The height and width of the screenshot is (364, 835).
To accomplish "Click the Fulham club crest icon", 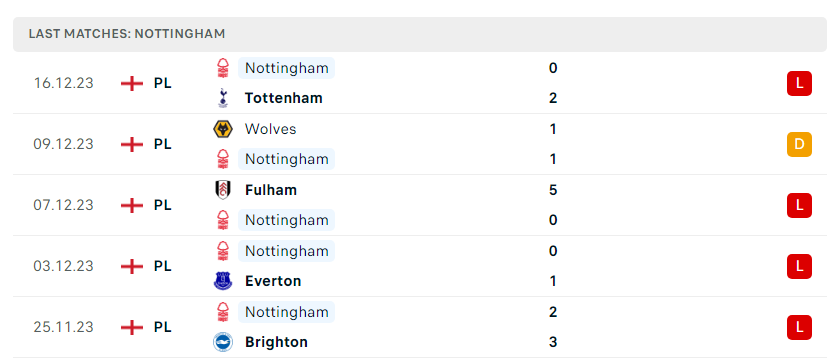I will 223,190.
